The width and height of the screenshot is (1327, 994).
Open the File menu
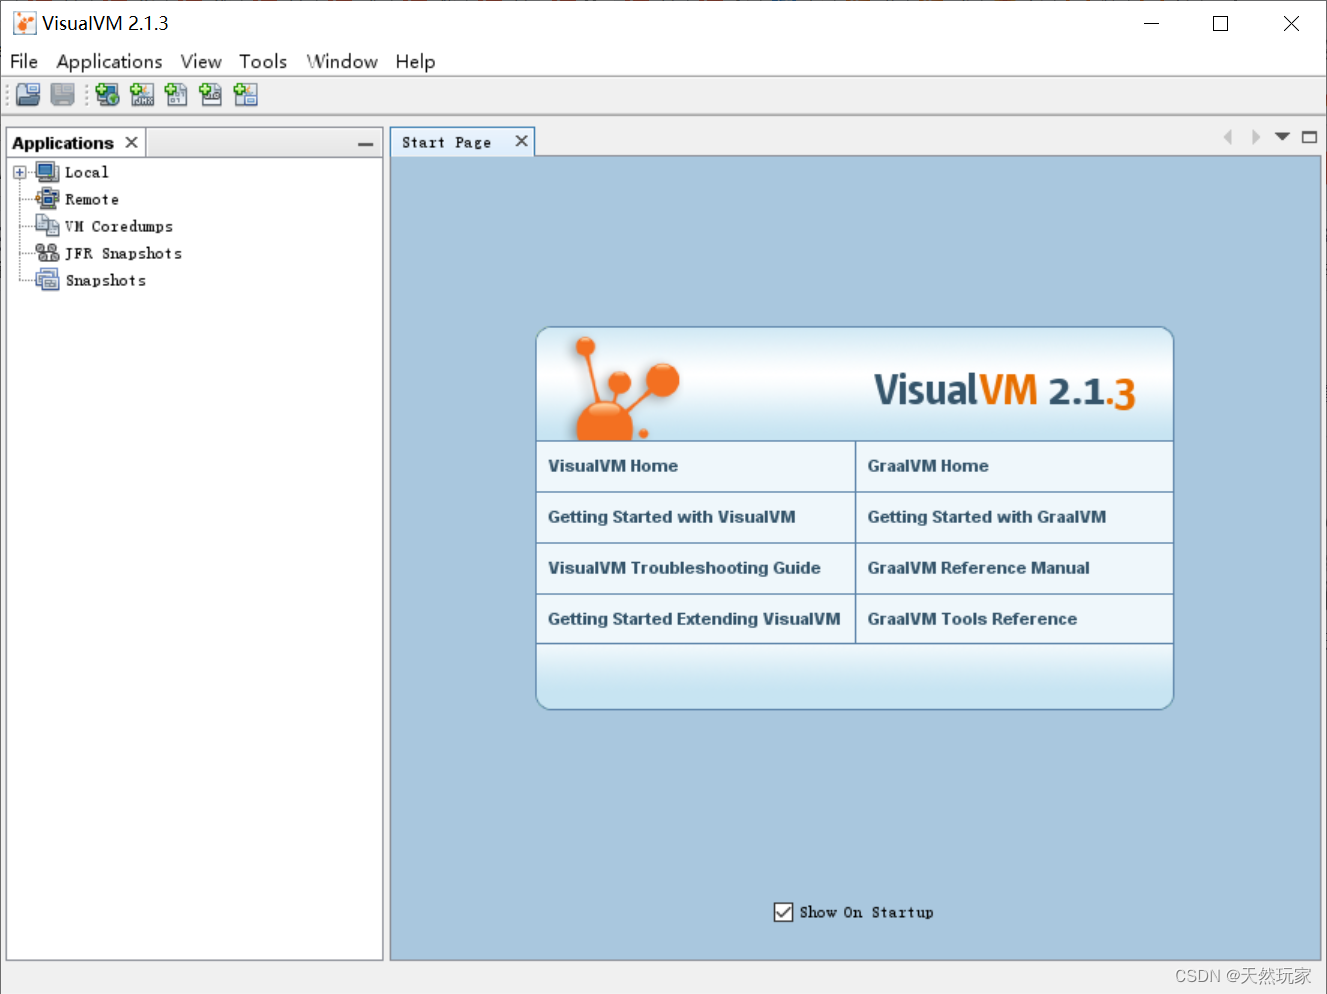(x=24, y=61)
